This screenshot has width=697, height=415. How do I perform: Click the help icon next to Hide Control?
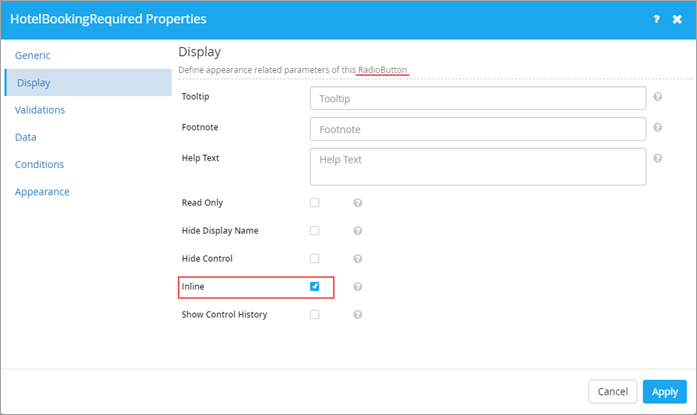tap(357, 259)
